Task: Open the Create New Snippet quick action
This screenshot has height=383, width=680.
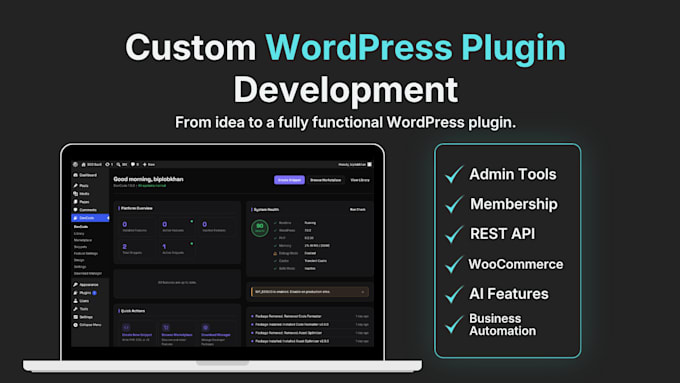Action: (x=137, y=333)
